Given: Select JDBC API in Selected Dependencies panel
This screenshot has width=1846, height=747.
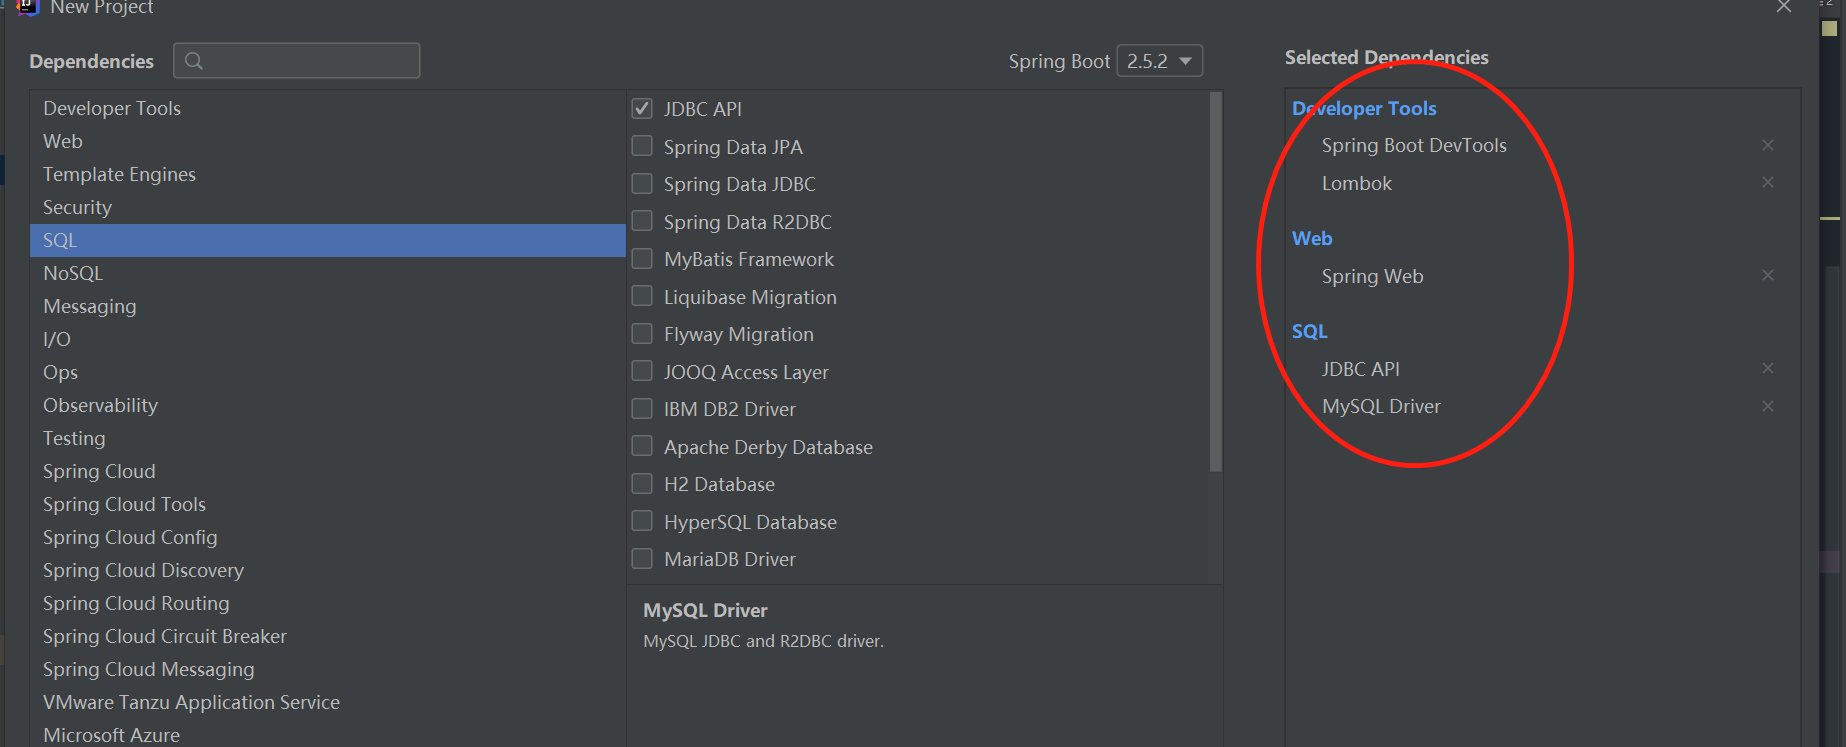Looking at the screenshot, I should [x=1360, y=369].
